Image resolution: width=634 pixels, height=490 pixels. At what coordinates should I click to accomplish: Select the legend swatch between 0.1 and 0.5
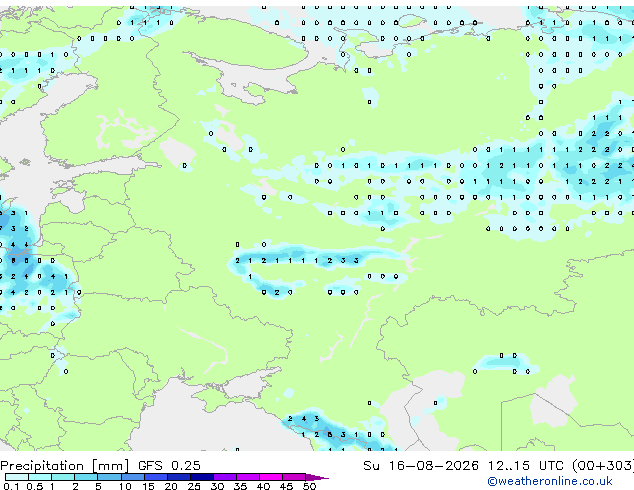click(17, 477)
